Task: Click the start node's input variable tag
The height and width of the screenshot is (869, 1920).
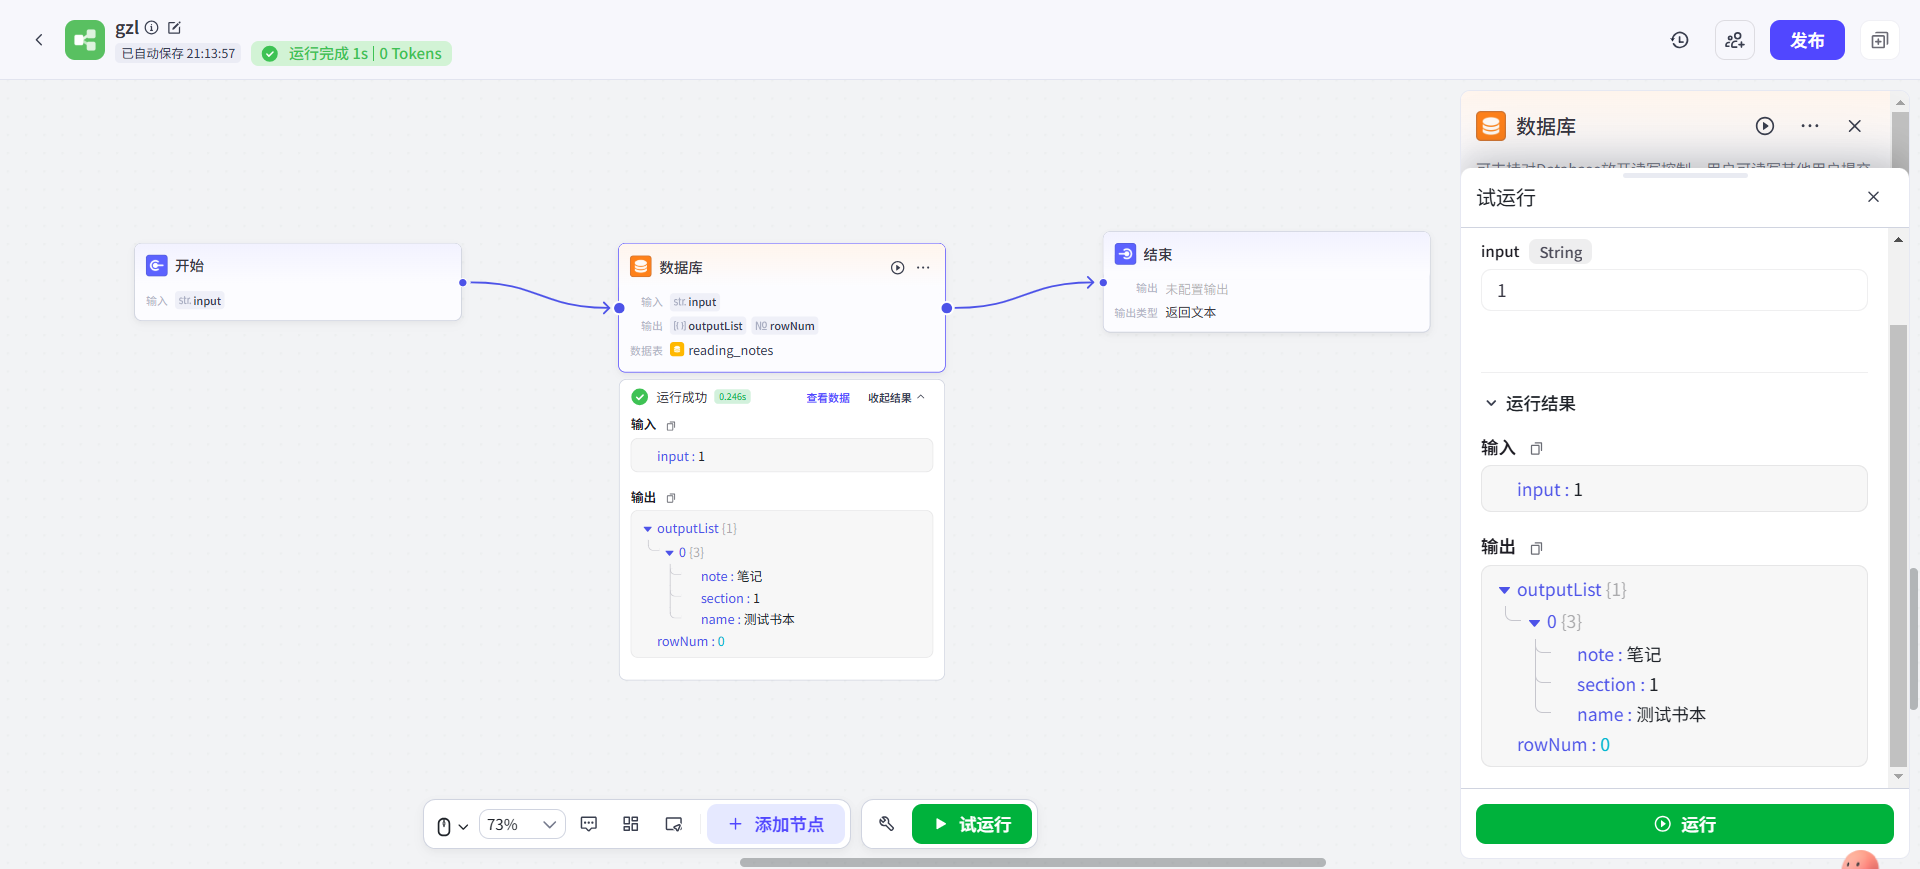Action: click(200, 301)
